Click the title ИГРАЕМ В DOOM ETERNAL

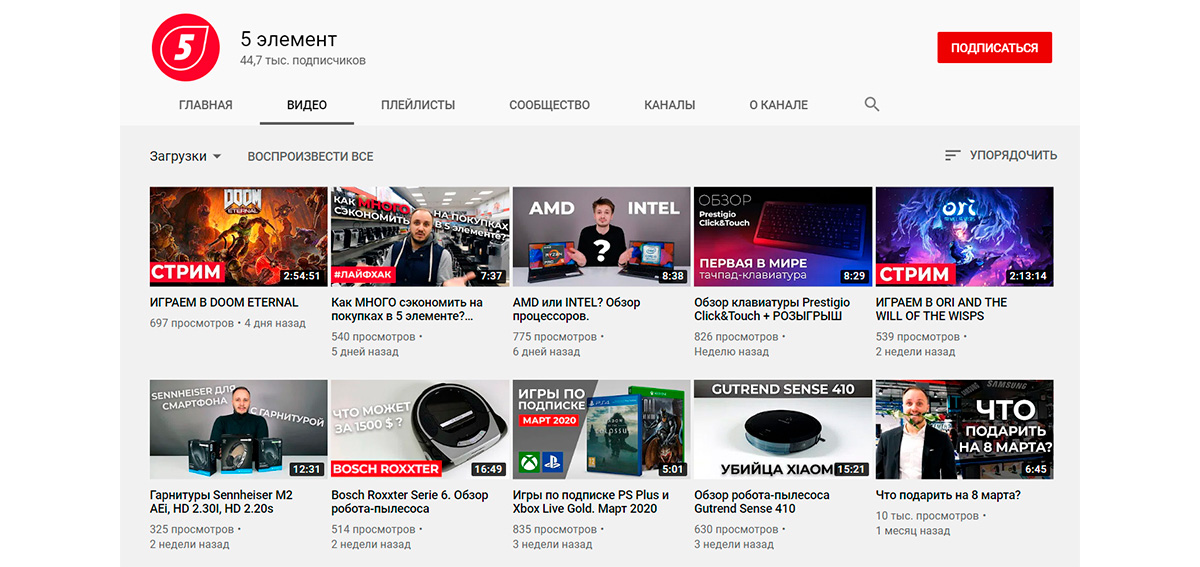click(224, 303)
